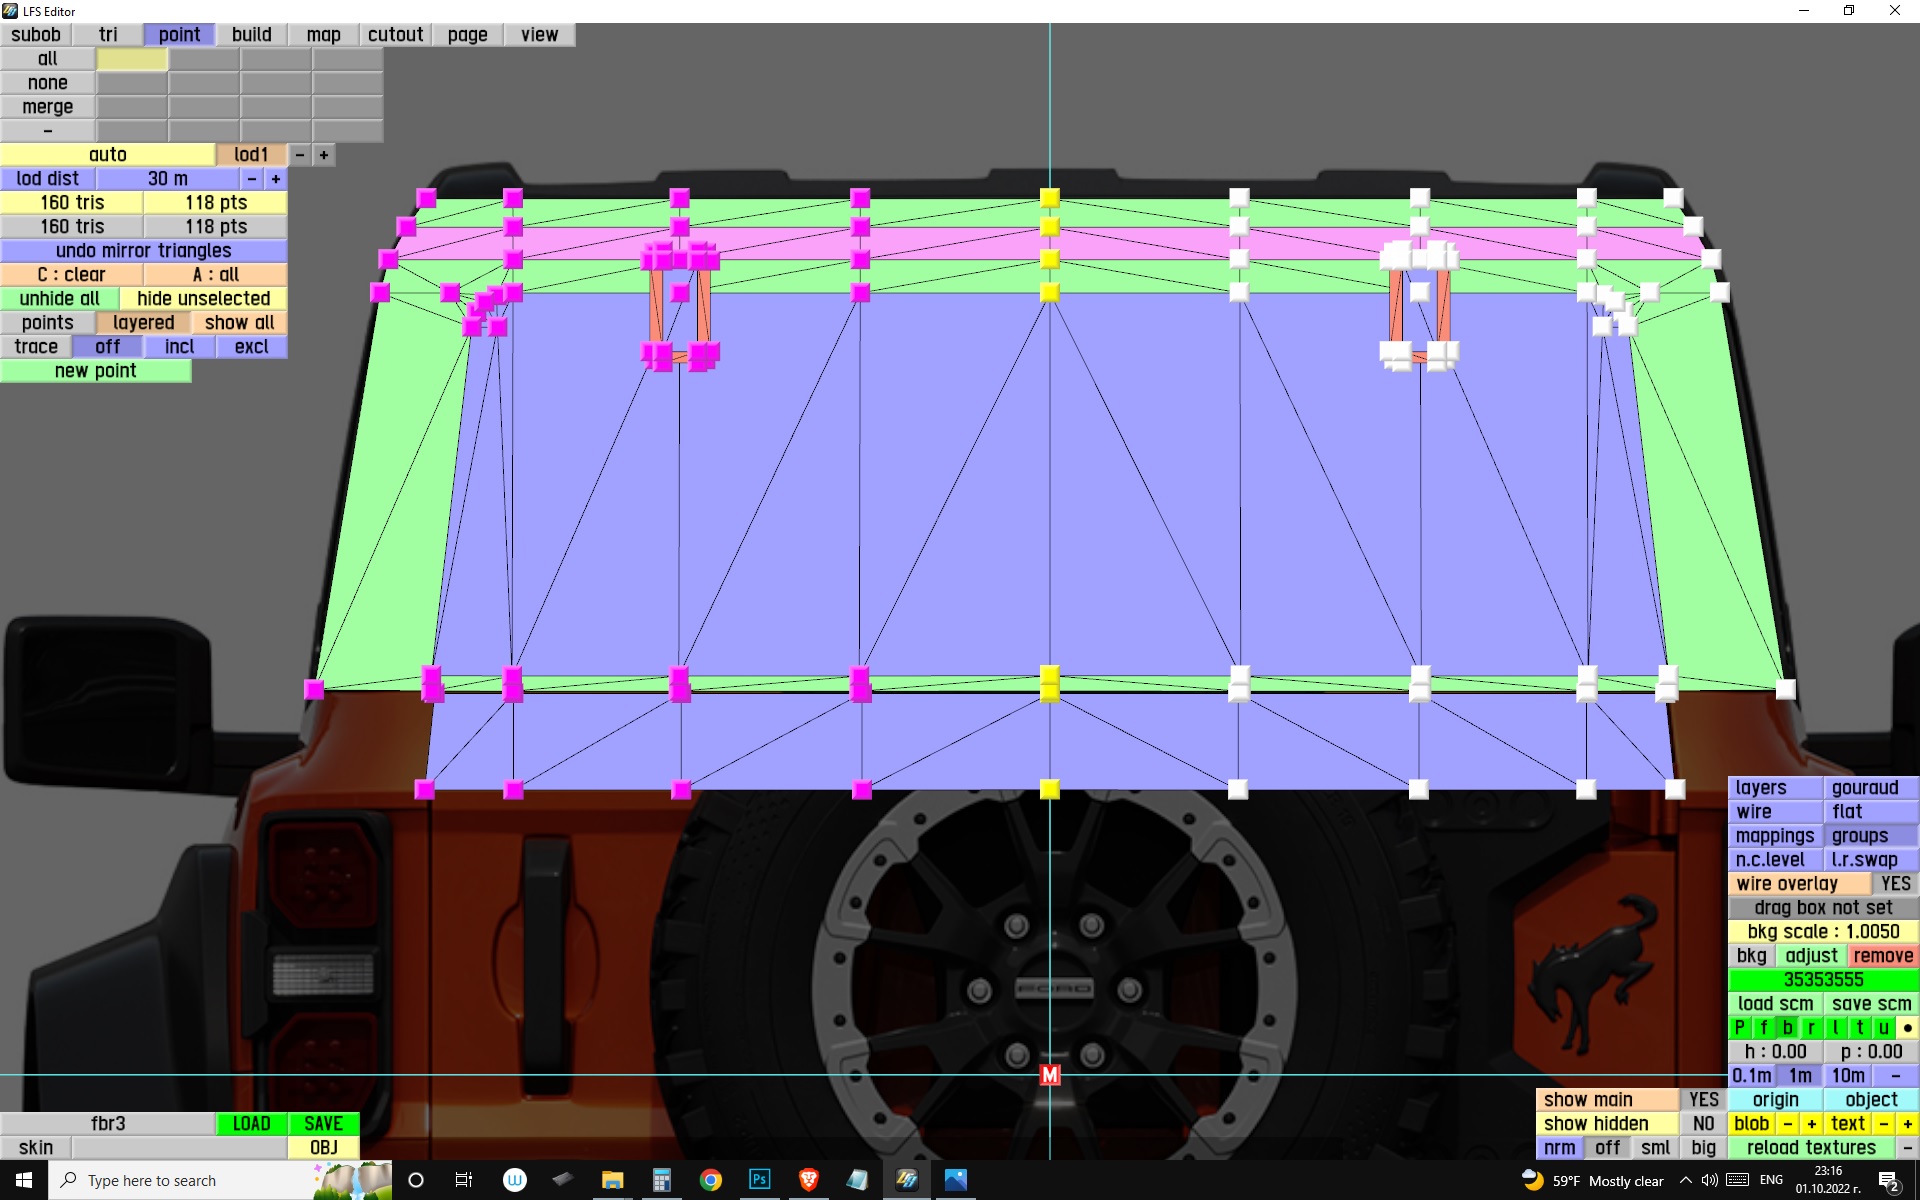This screenshot has width=1920, height=1200.
Task: Click the red M origin marker
Action: [x=1049, y=1075]
